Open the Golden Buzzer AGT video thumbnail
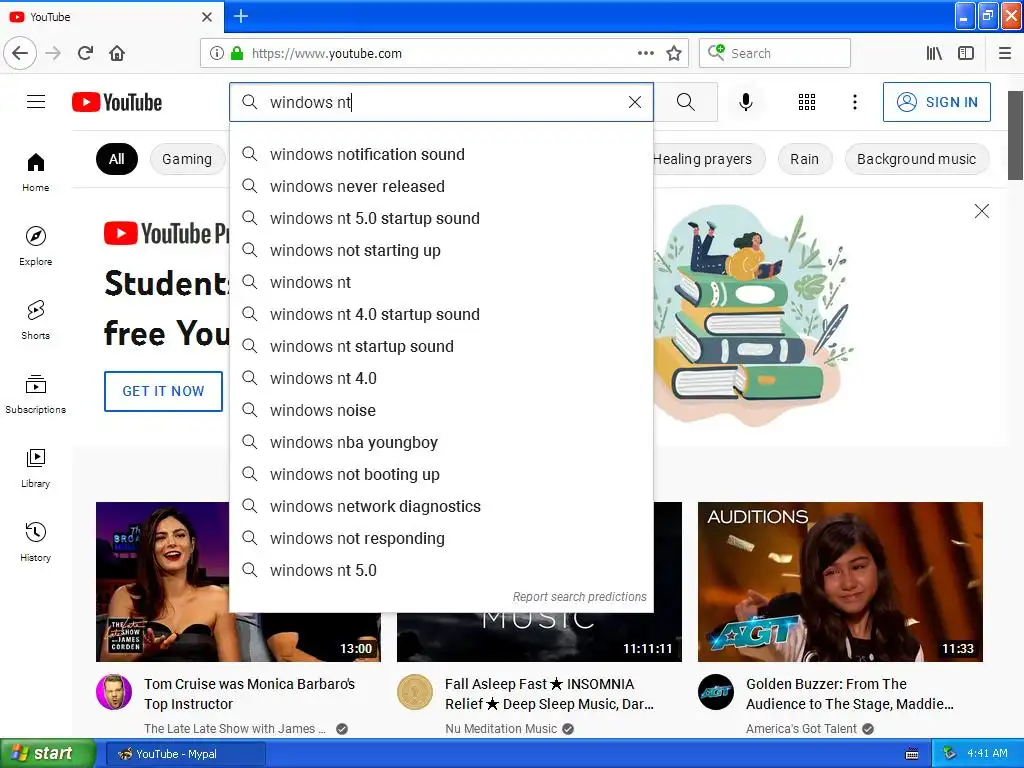Image resolution: width=1024 pixels, height=768 pixels. tap(840, 582)
